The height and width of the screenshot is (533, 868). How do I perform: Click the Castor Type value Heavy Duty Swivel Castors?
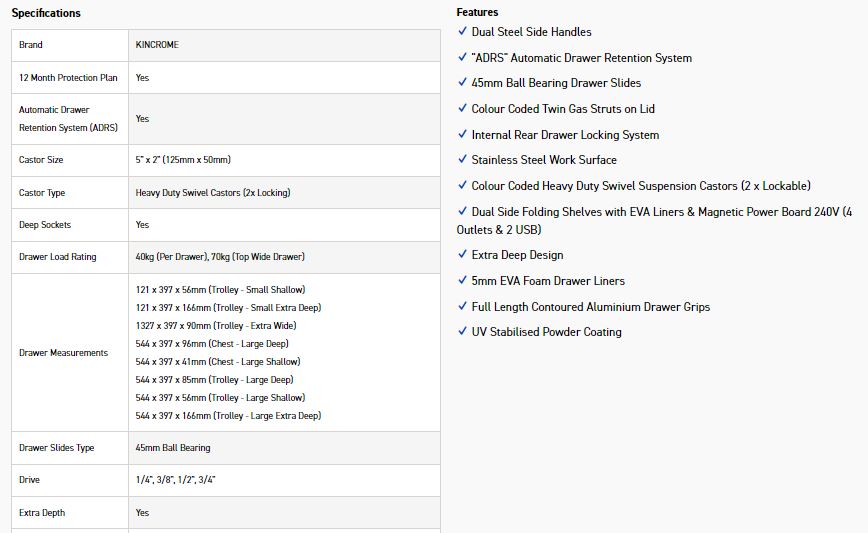click(x=213, y=193)
